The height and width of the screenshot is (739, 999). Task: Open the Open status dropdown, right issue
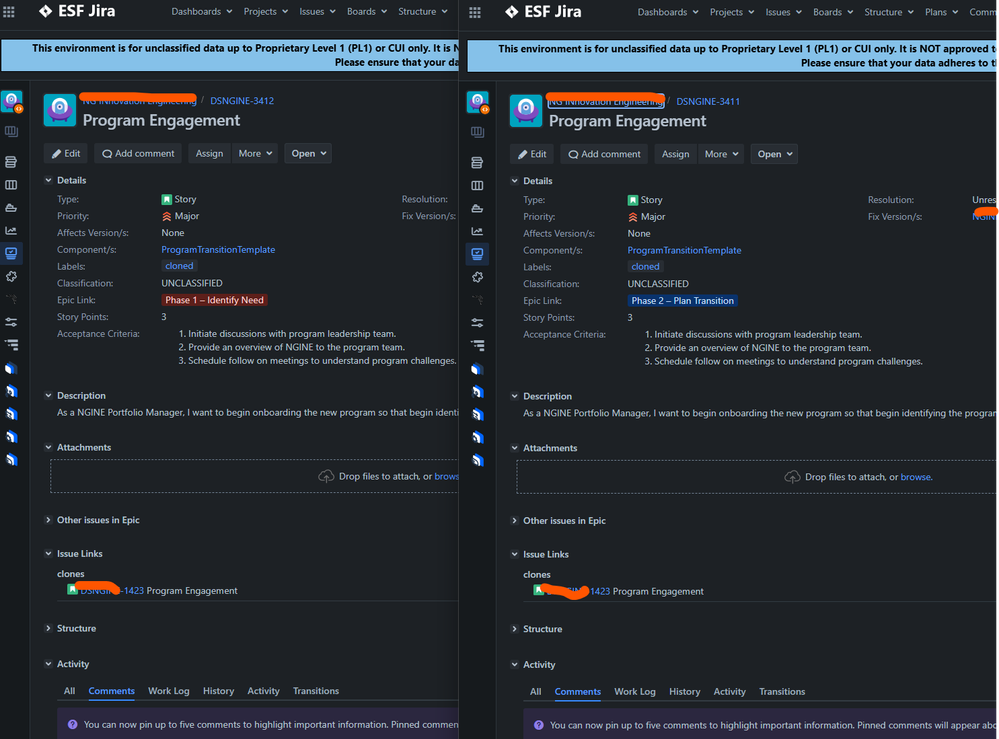[775, 154]
